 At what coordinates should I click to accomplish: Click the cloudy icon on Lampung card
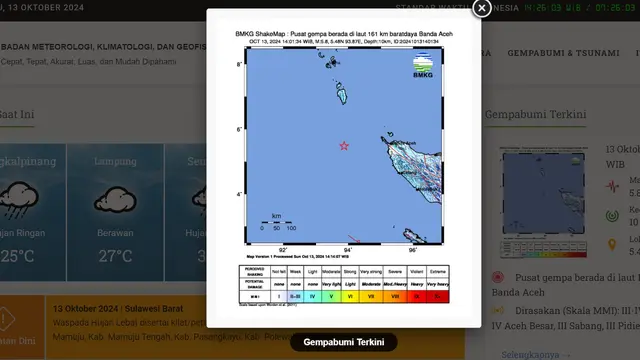click(116, 200)
